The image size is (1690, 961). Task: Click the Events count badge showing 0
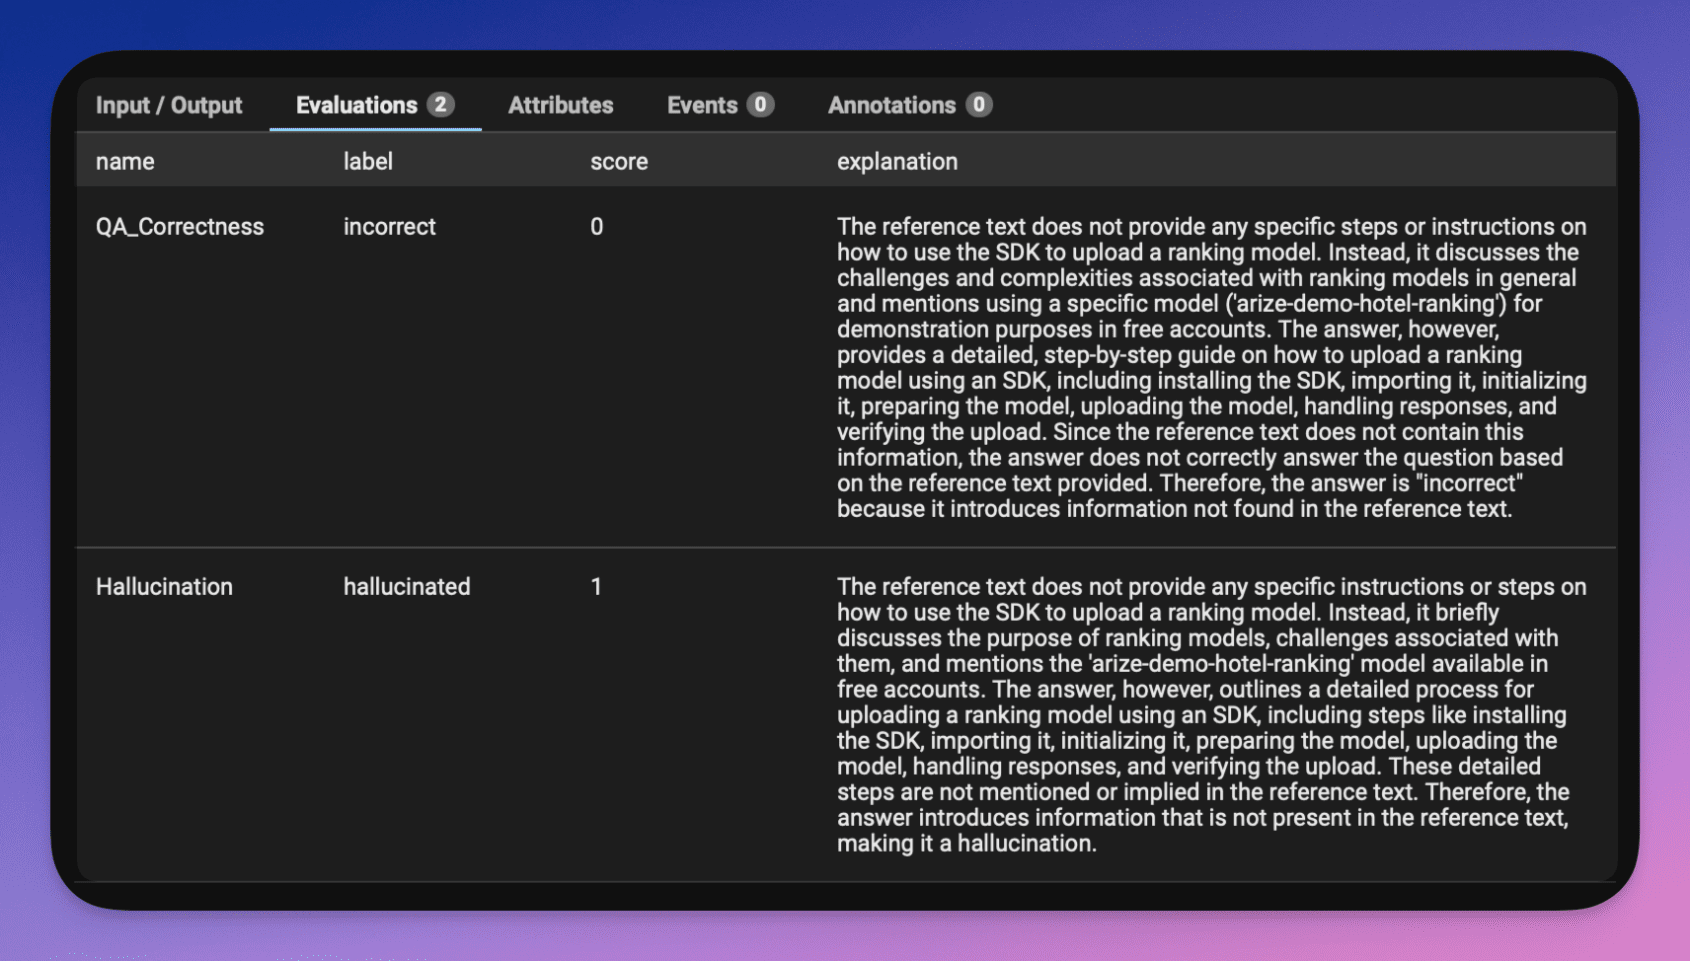coord(760,105)
